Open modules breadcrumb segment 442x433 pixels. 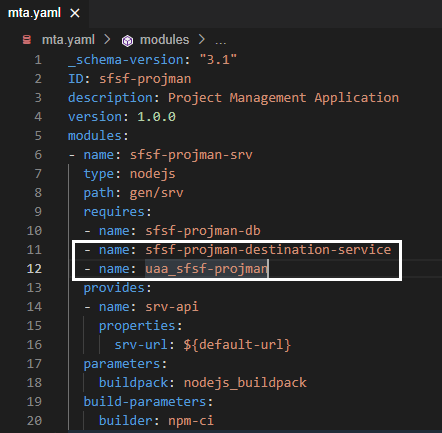(164, 40)
